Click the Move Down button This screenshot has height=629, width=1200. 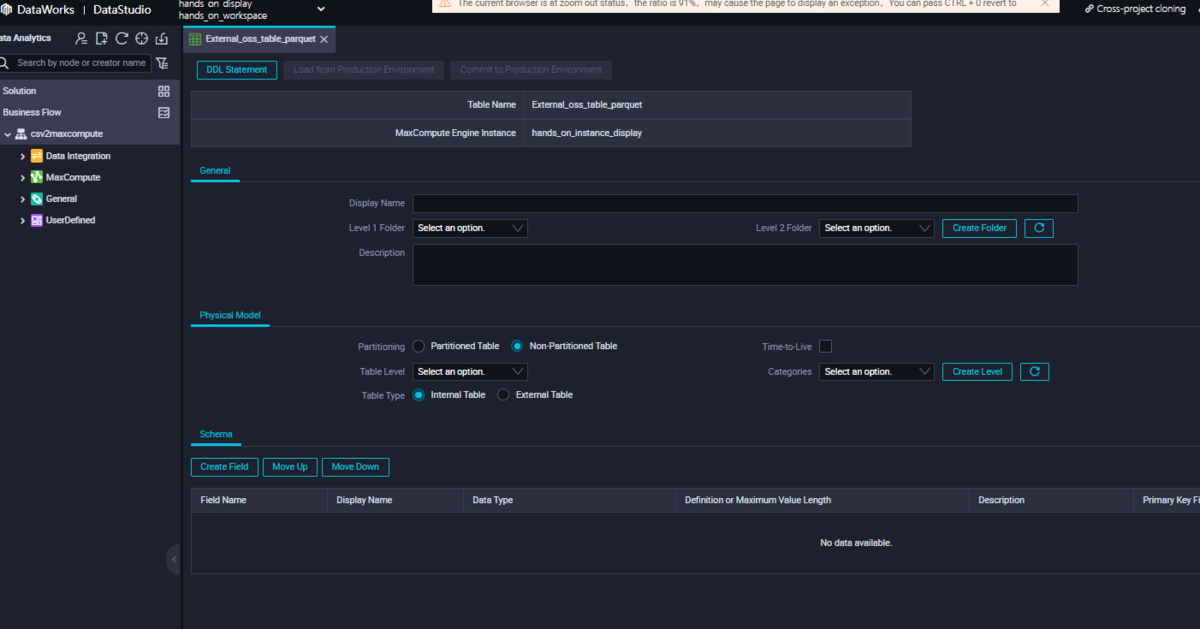point(355,467)
